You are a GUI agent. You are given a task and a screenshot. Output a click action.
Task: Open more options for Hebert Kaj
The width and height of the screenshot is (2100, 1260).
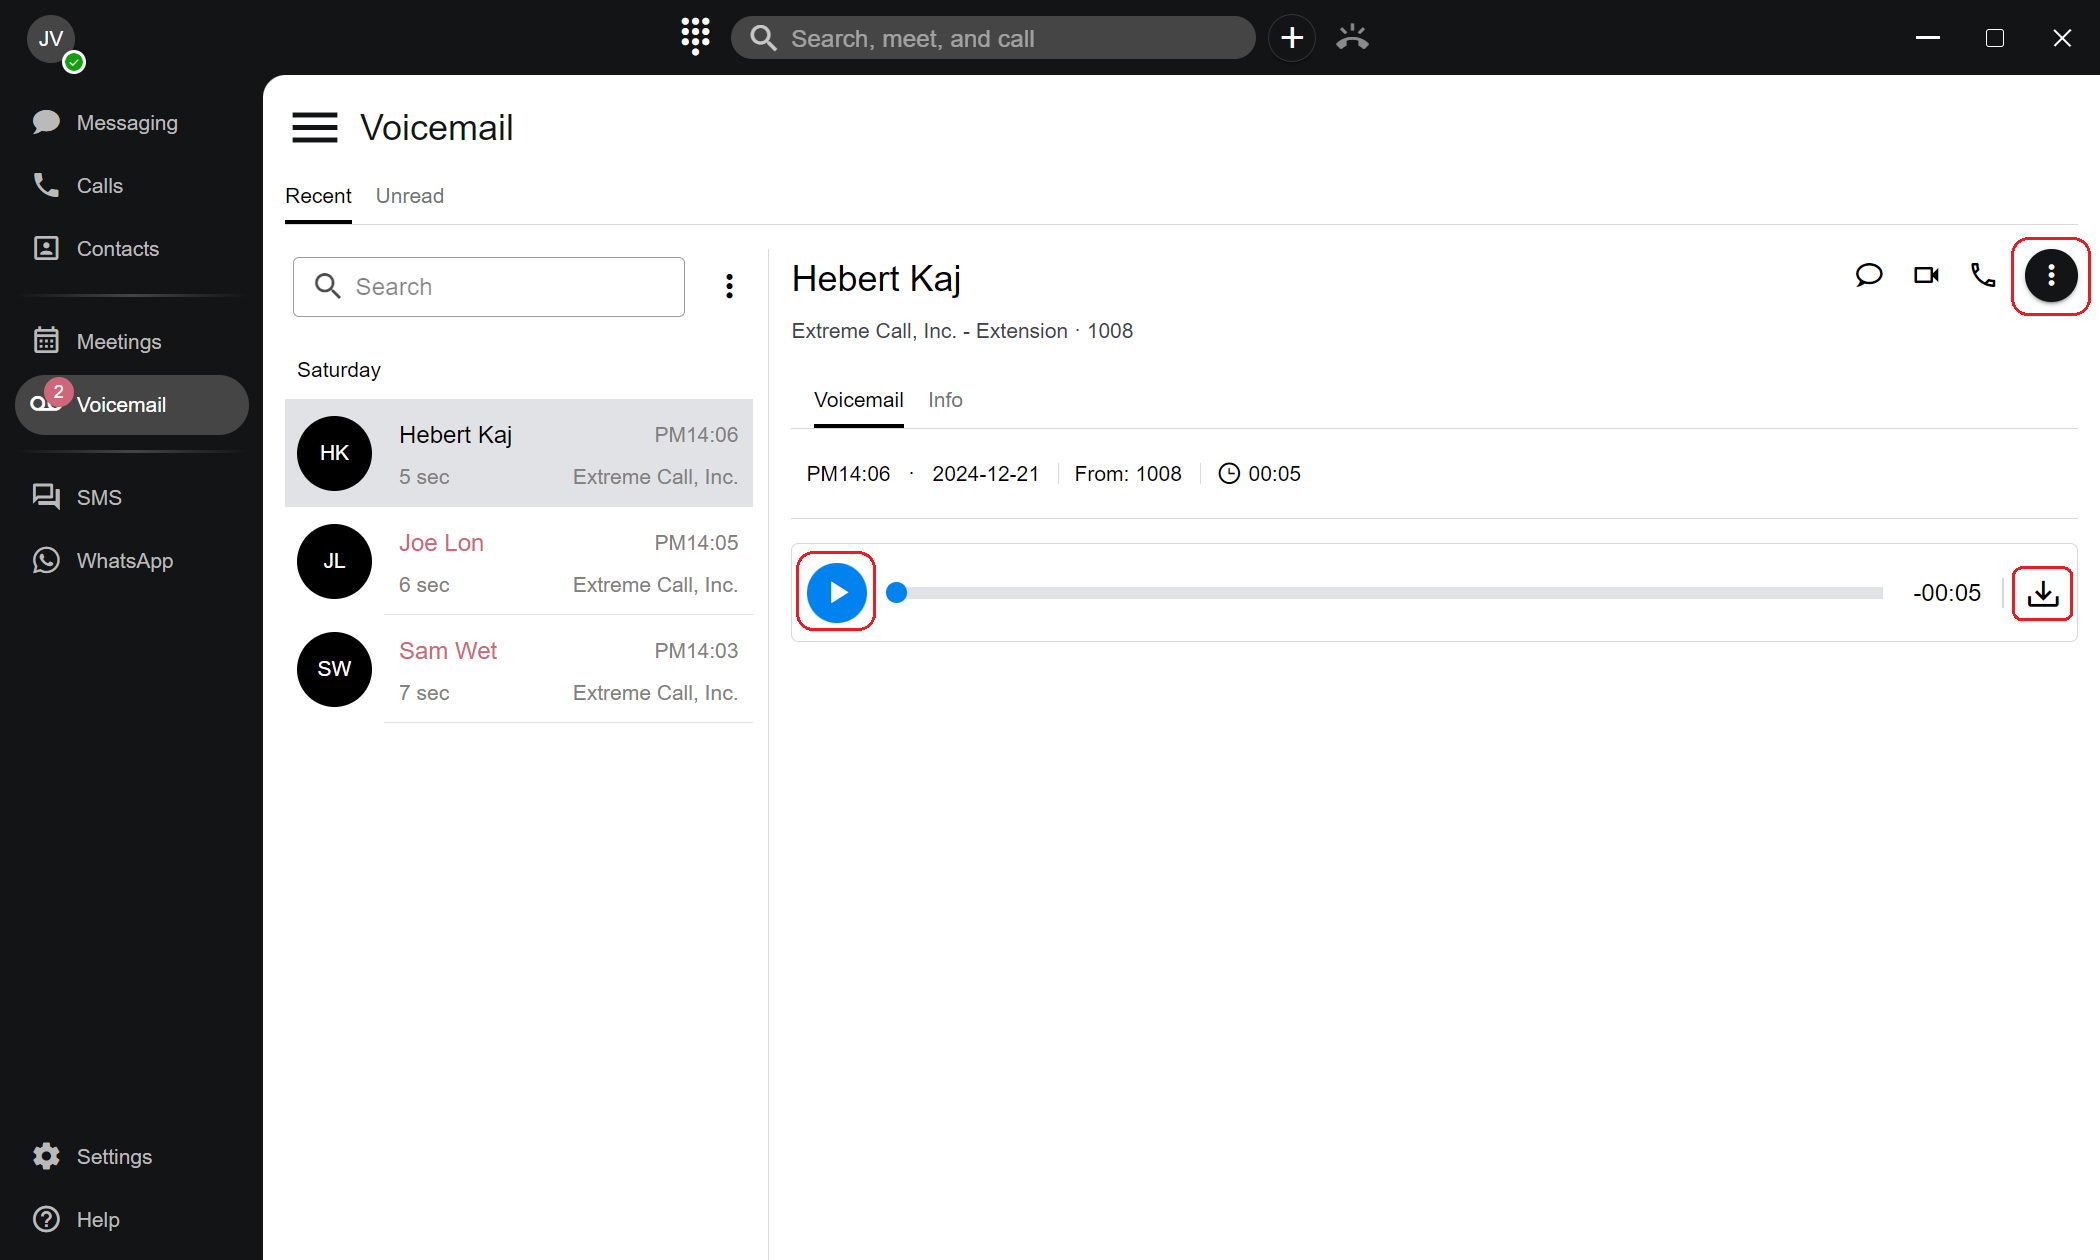[2050, 275]
